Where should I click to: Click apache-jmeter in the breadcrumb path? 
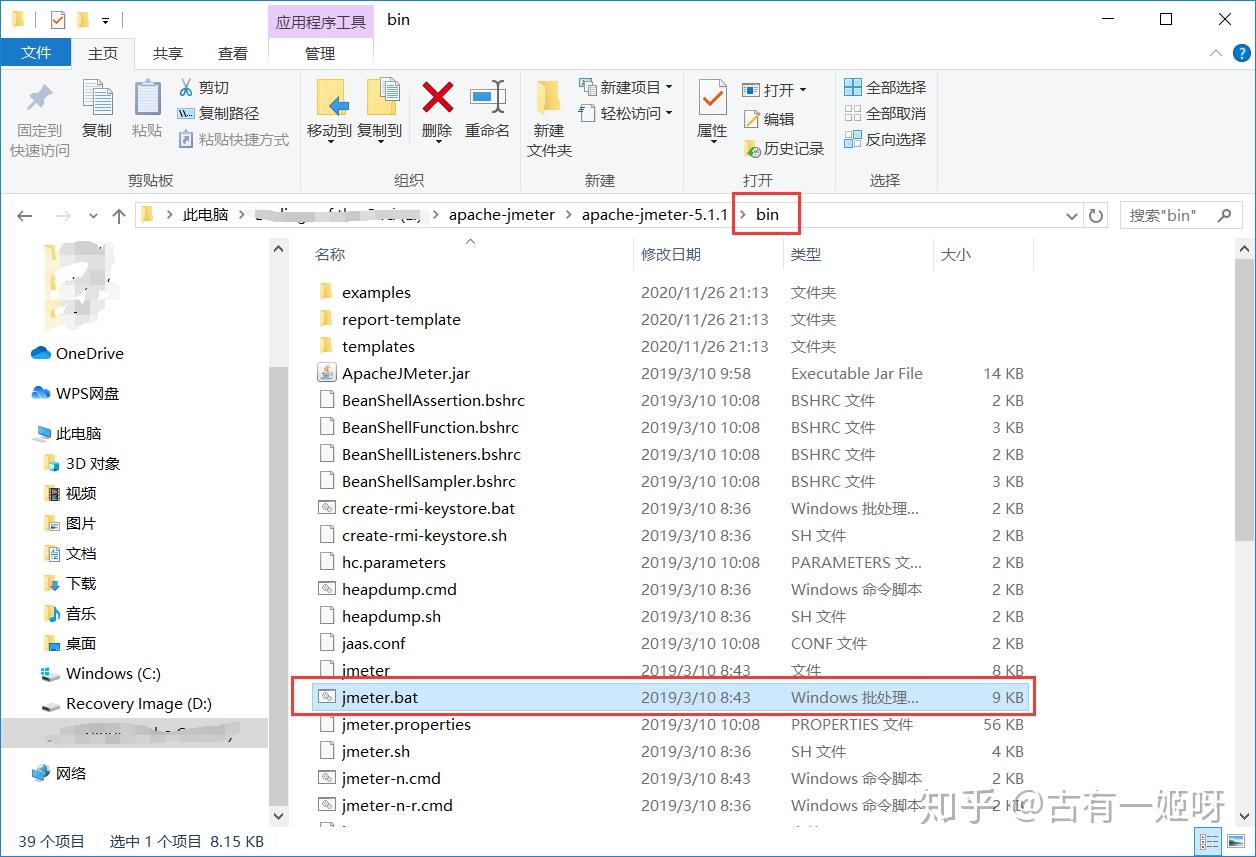coord(501,215)
